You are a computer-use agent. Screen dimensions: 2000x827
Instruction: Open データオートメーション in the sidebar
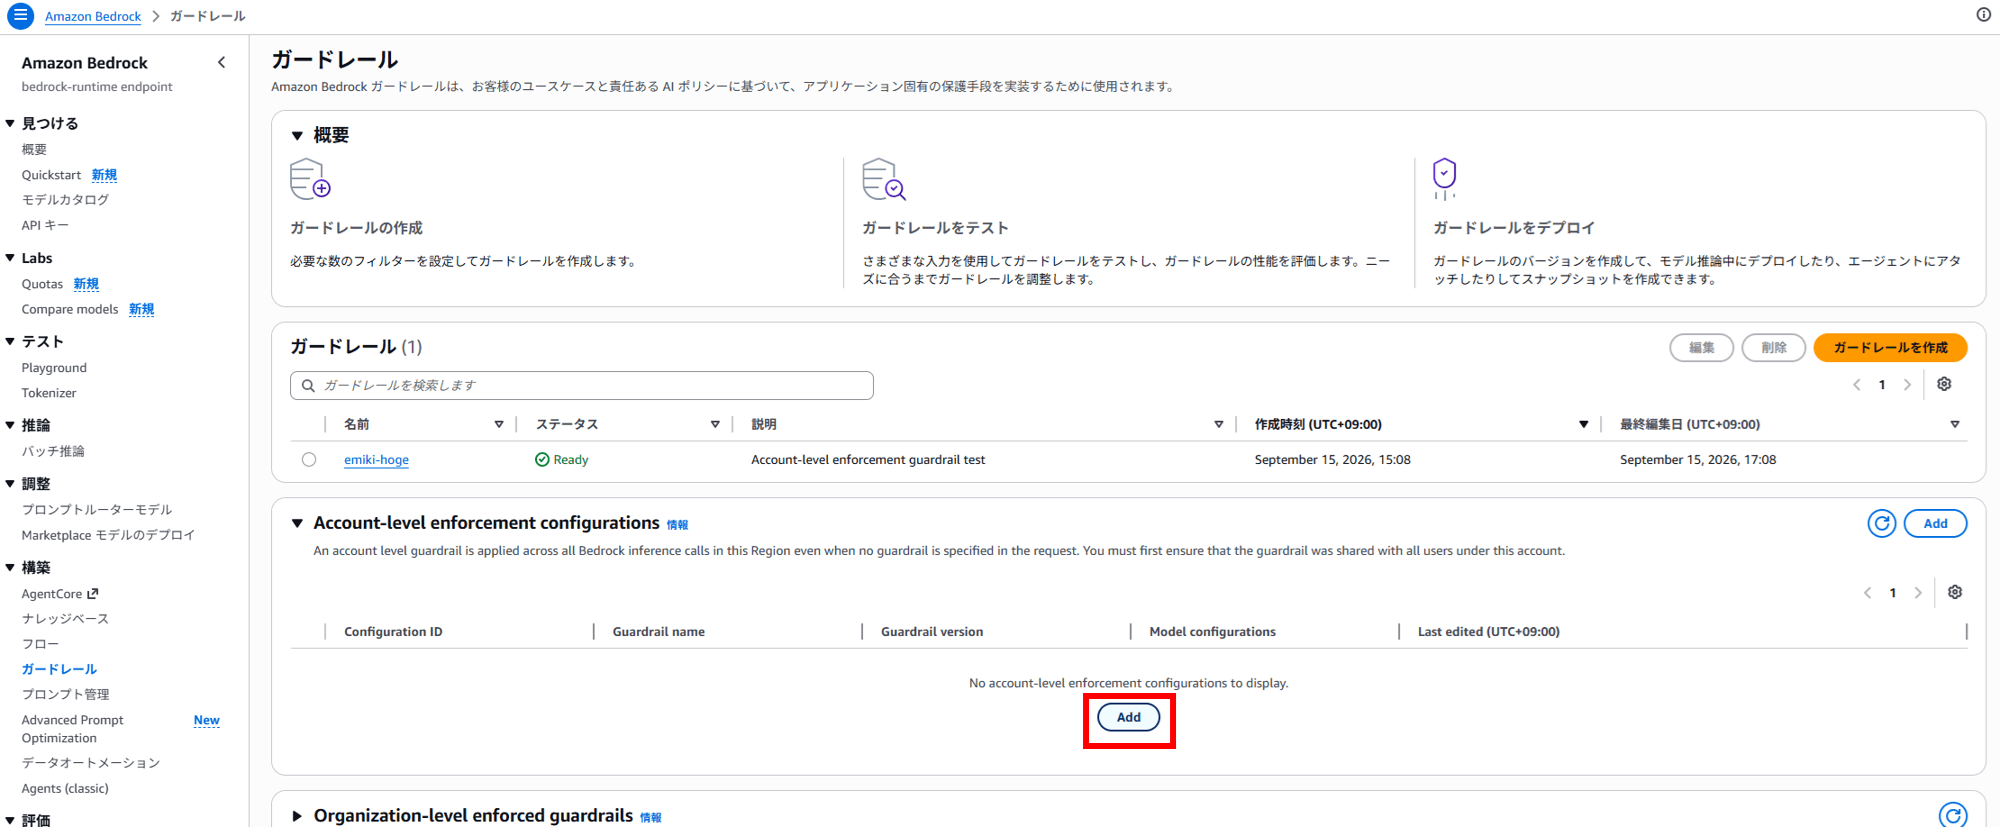click(91, 763)
